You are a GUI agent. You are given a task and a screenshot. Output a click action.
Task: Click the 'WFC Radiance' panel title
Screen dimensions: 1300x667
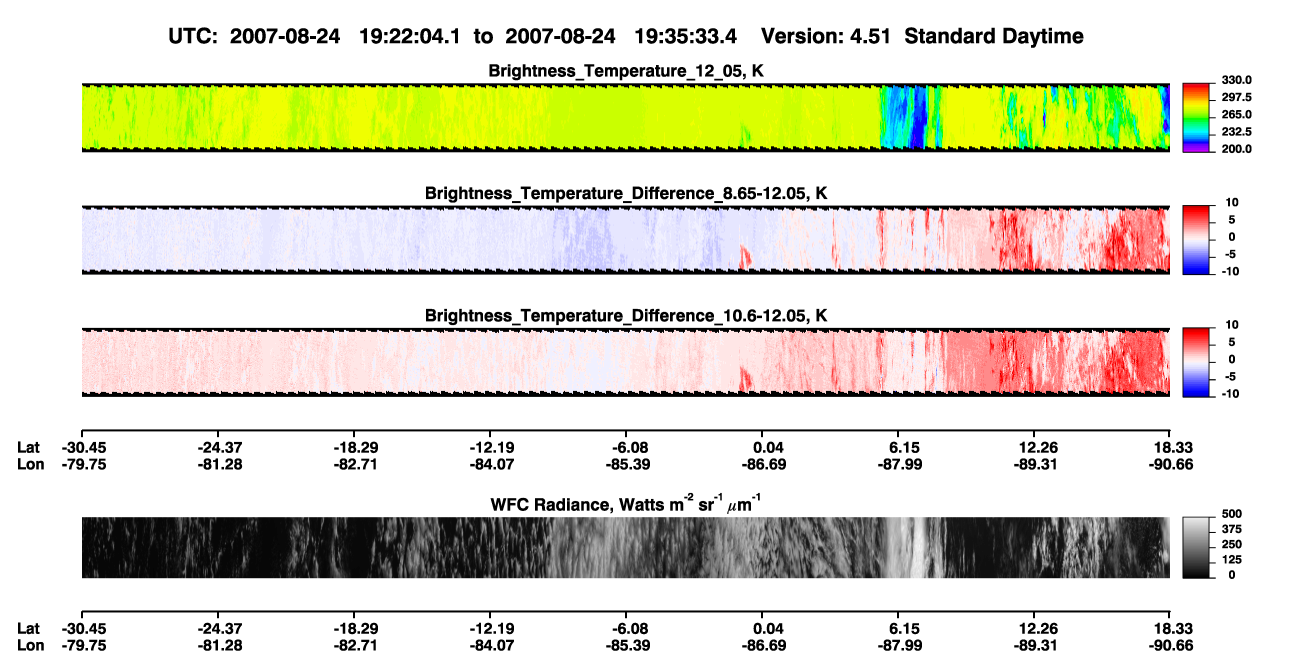point(626,503)
